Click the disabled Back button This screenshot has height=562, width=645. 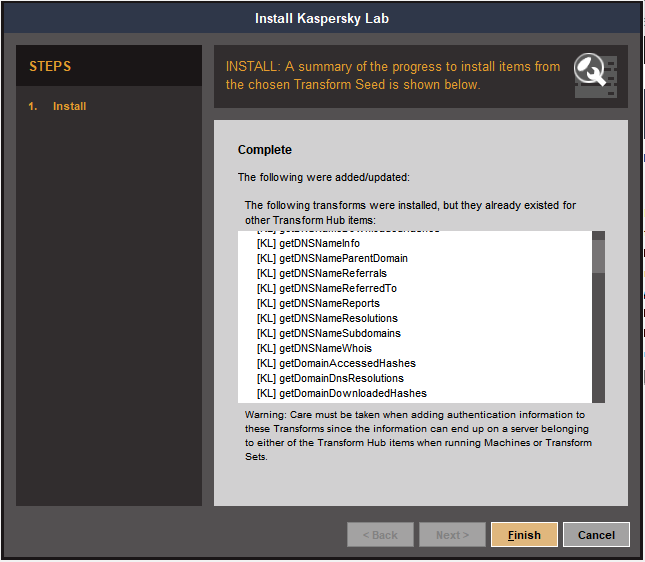[x=380, y=534]
